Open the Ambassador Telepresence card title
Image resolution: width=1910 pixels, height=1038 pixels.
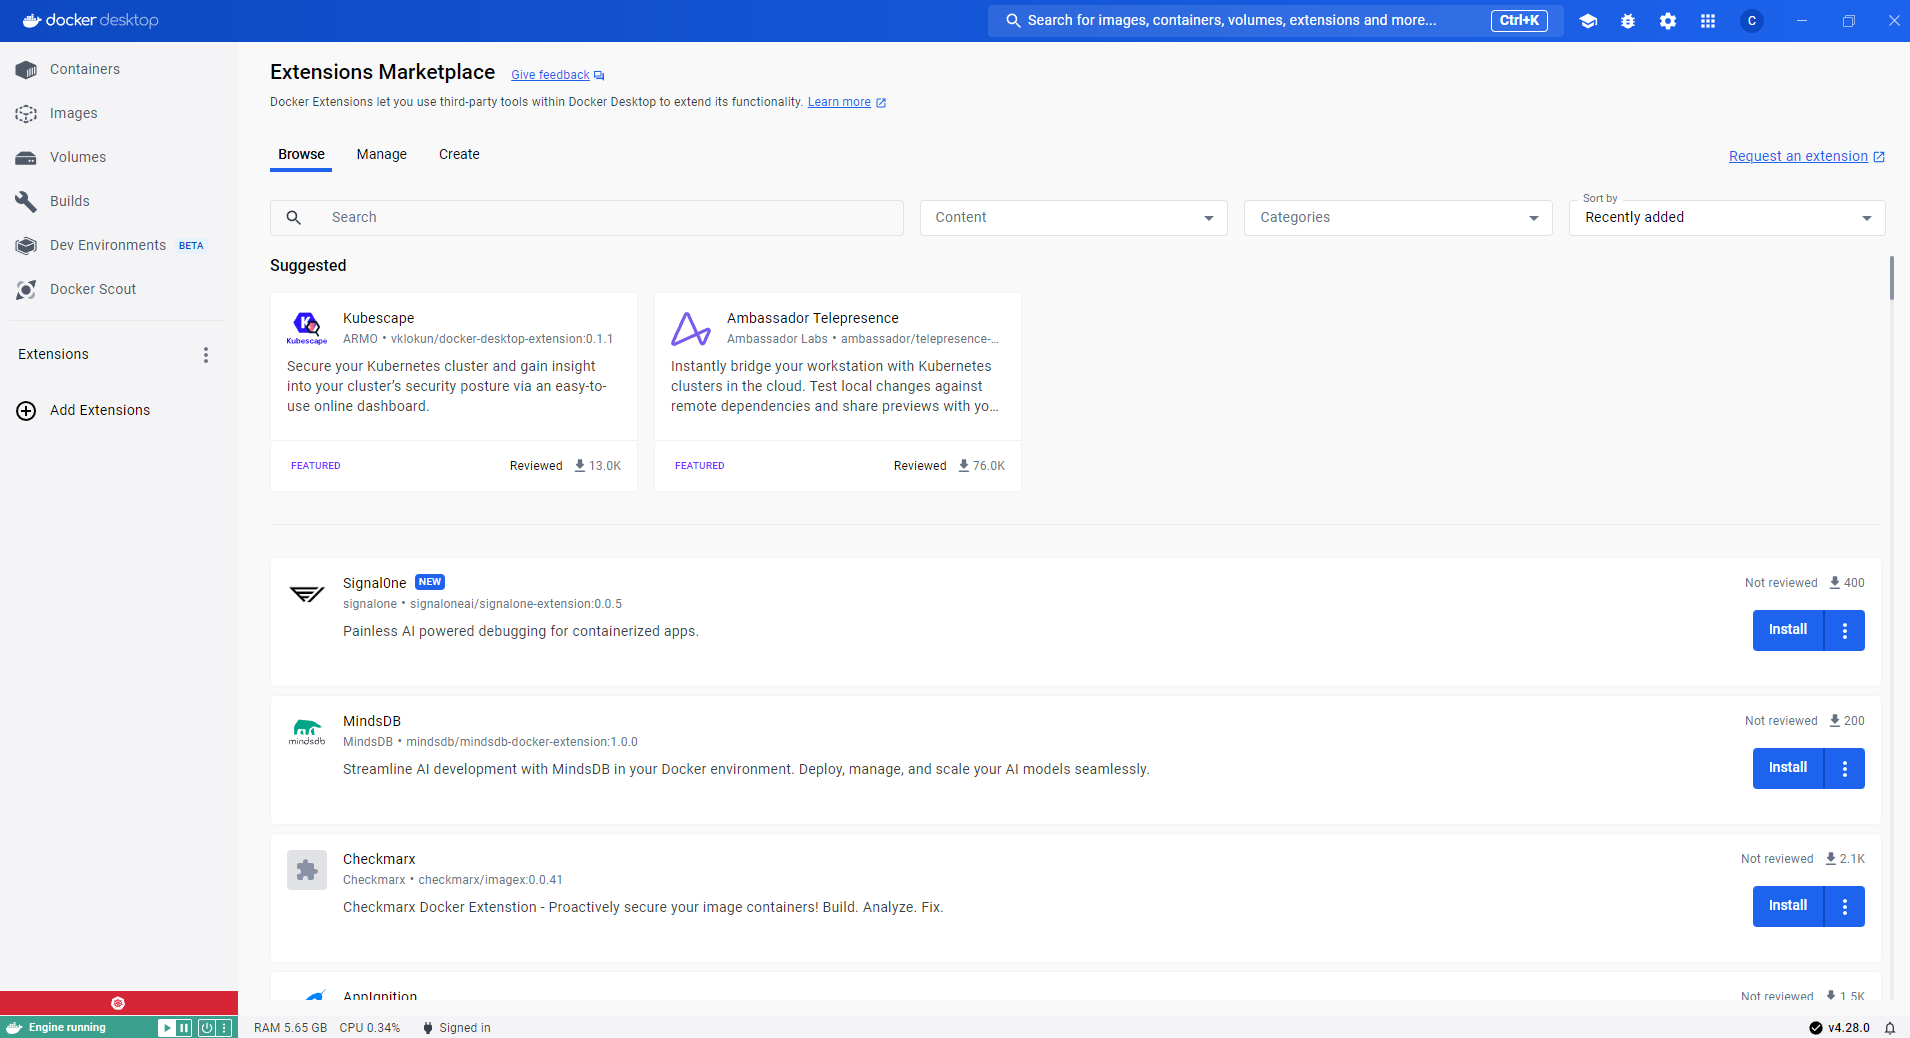(x=813, y=318)
